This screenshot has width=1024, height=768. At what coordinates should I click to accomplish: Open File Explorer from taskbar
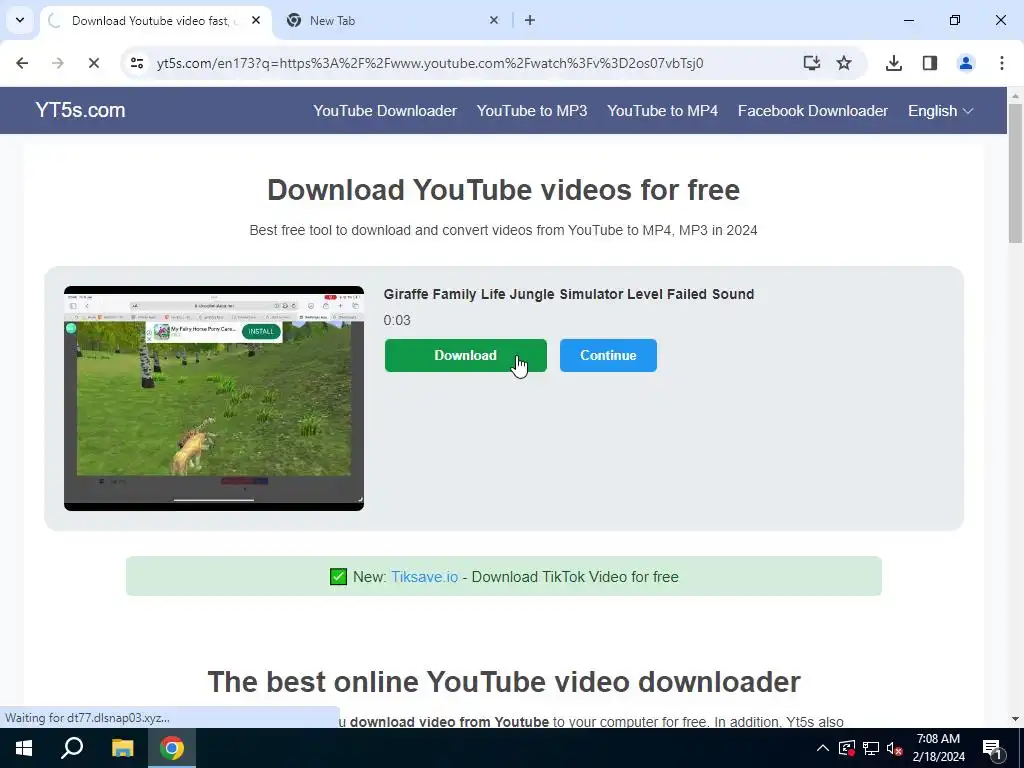122,748
